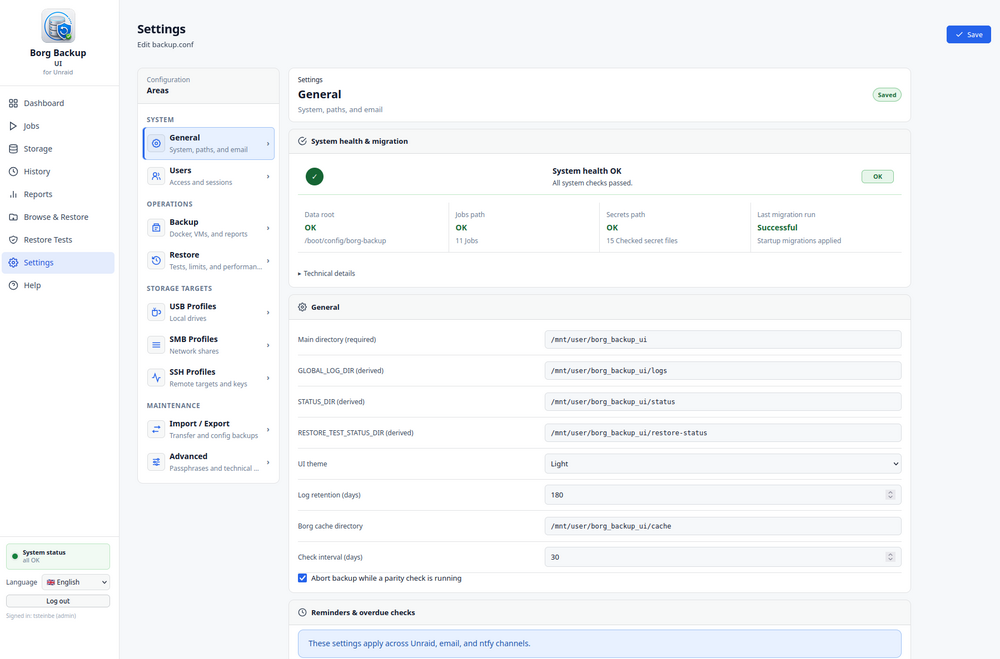Open the Dashboard grid icon
The width and height of the screenshot is (1000, 659).
click(x=13, y=103)
